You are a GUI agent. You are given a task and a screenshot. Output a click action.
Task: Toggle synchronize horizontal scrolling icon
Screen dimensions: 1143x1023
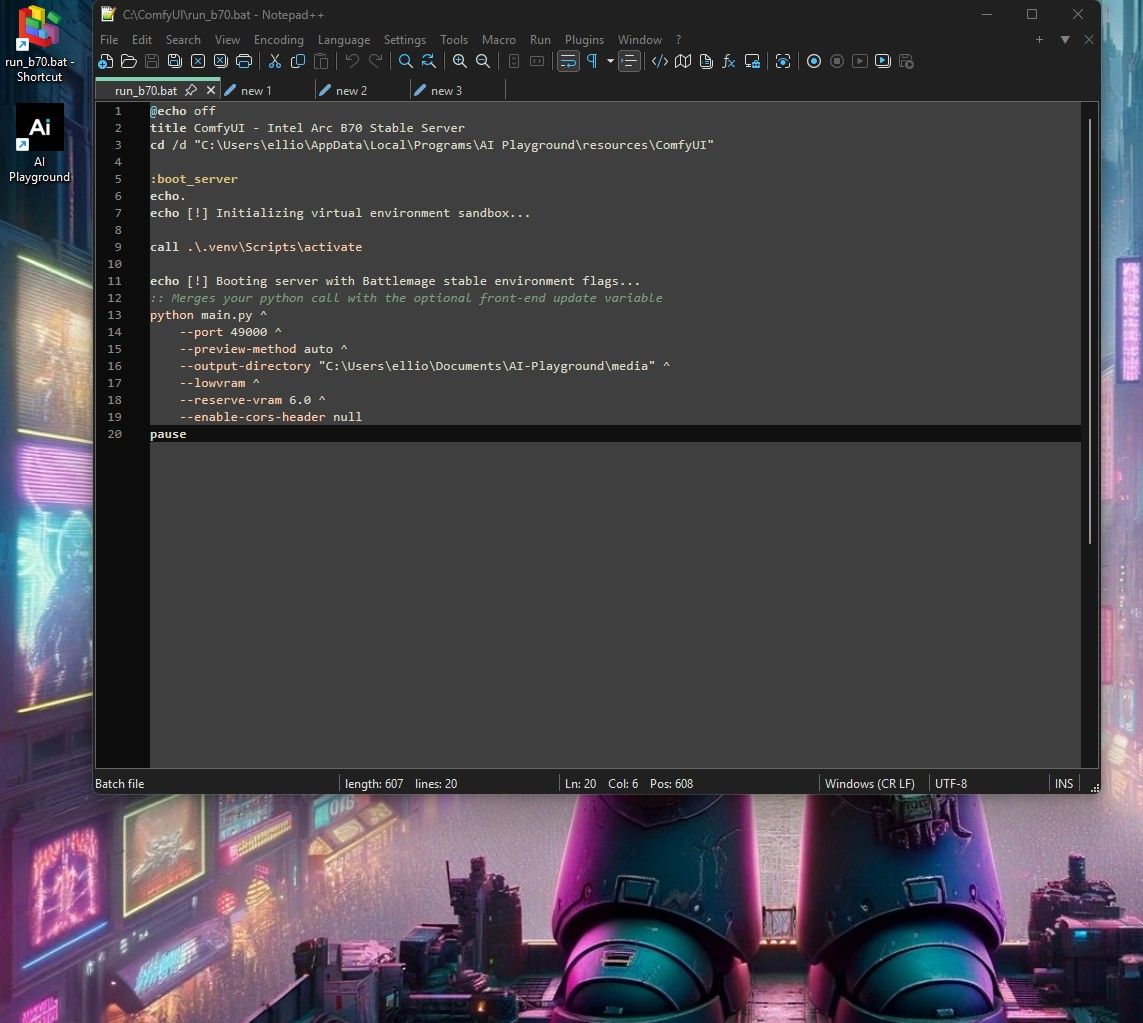(537, 61)
